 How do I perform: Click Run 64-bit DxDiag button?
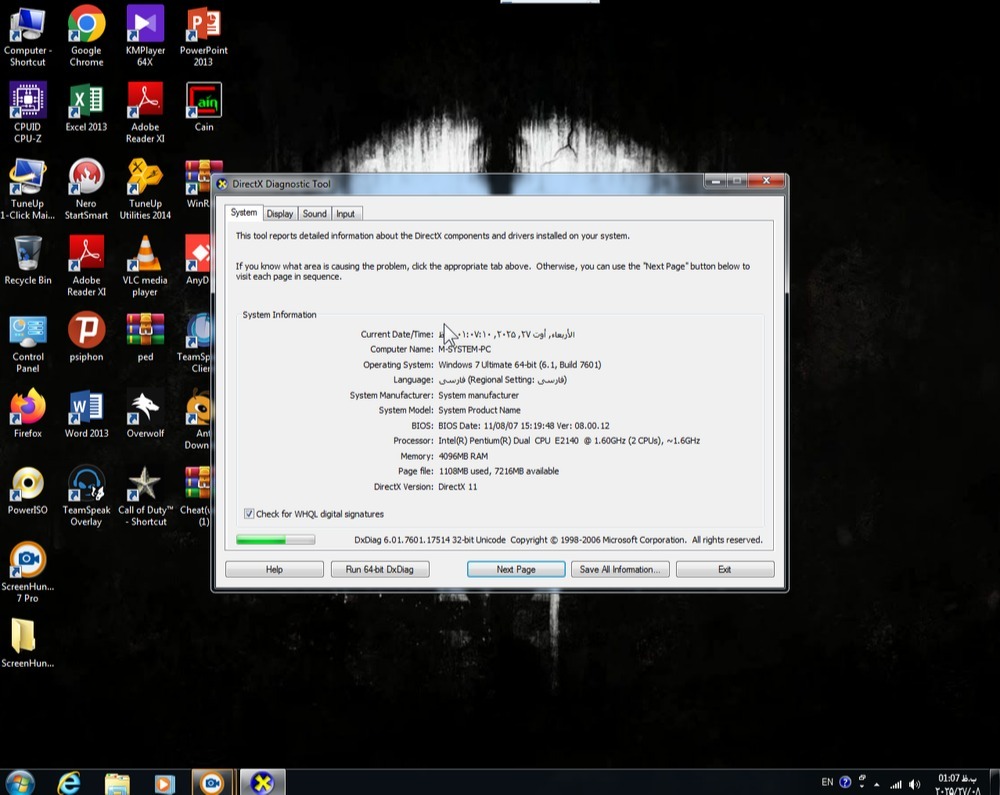[379, 569]
